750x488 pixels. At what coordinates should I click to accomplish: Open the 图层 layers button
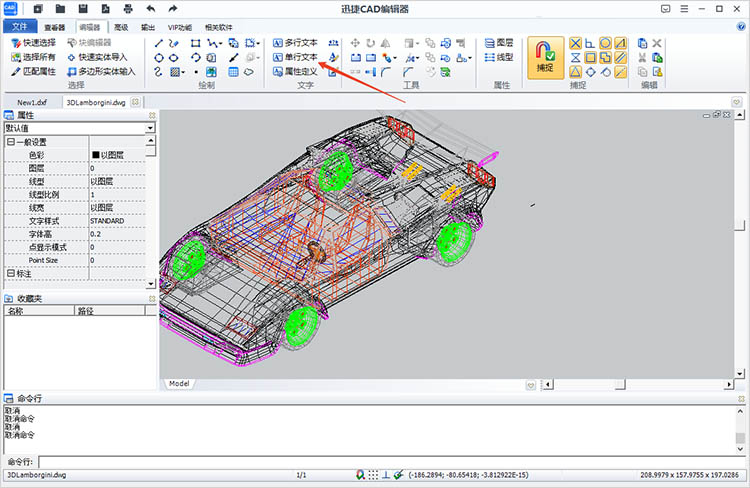(x=499, y=43)
